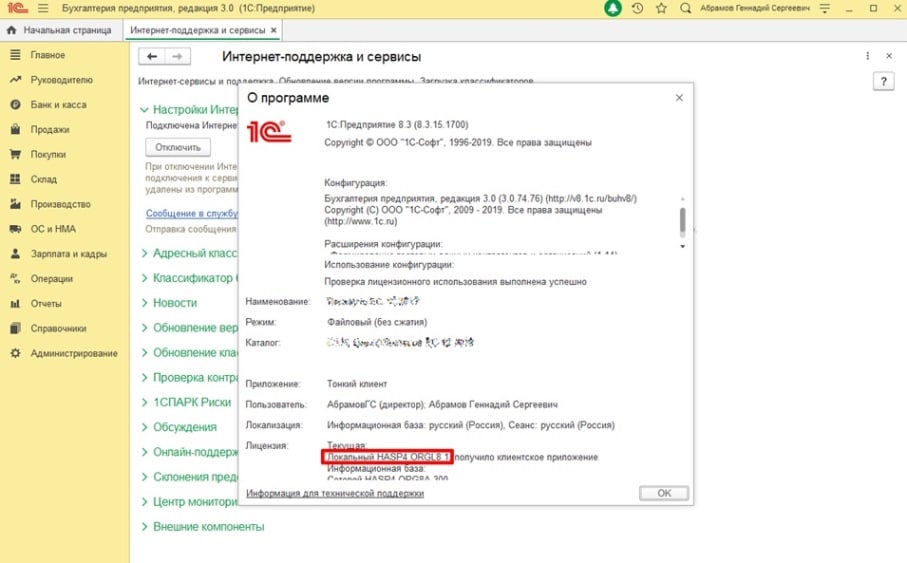
Task: Click the home icon of Начальная страница
Action: (x=12, y=30)
